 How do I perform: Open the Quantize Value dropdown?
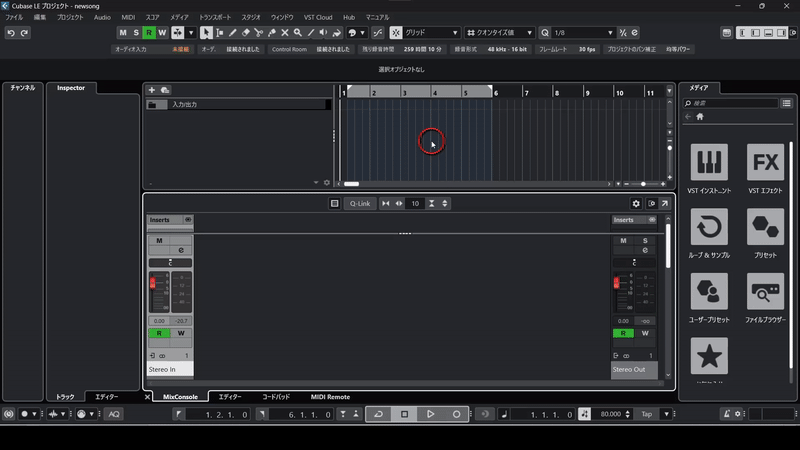[499, 33]
